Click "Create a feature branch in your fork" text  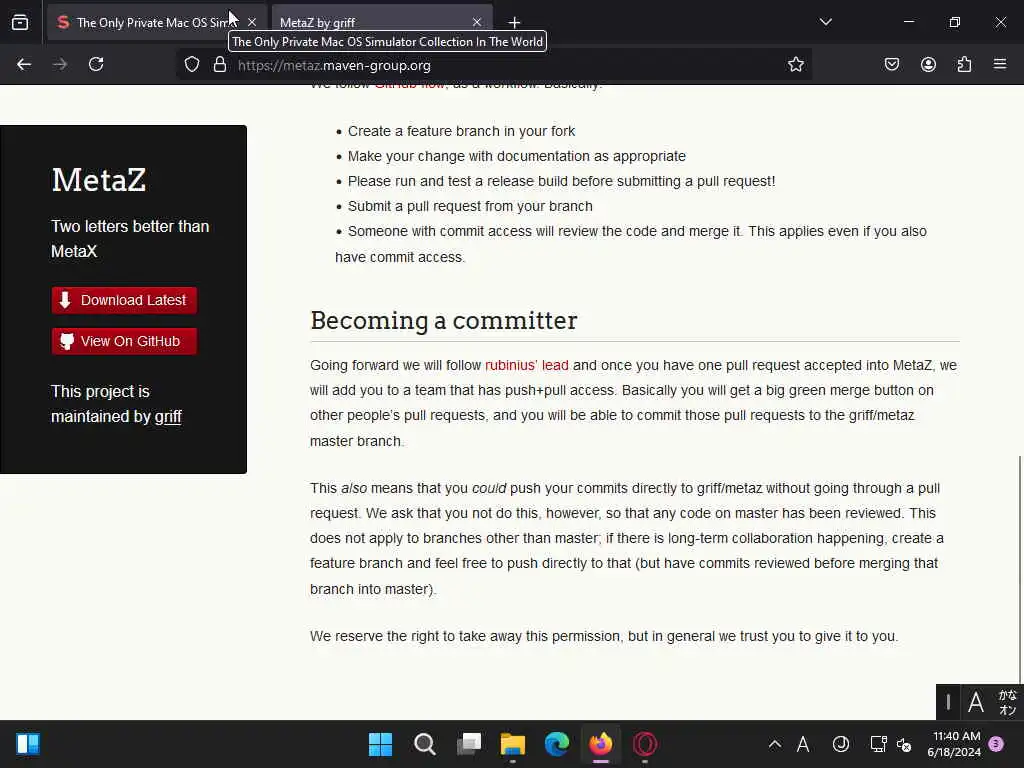(461, 131)
